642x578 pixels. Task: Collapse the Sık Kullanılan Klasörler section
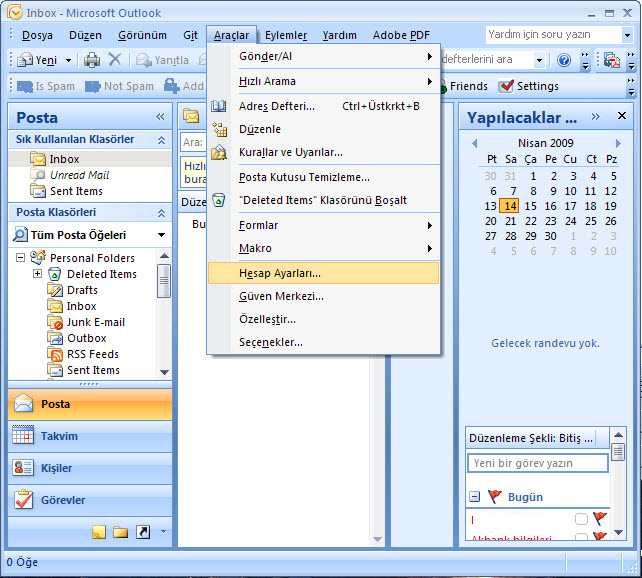click(162, 140)
